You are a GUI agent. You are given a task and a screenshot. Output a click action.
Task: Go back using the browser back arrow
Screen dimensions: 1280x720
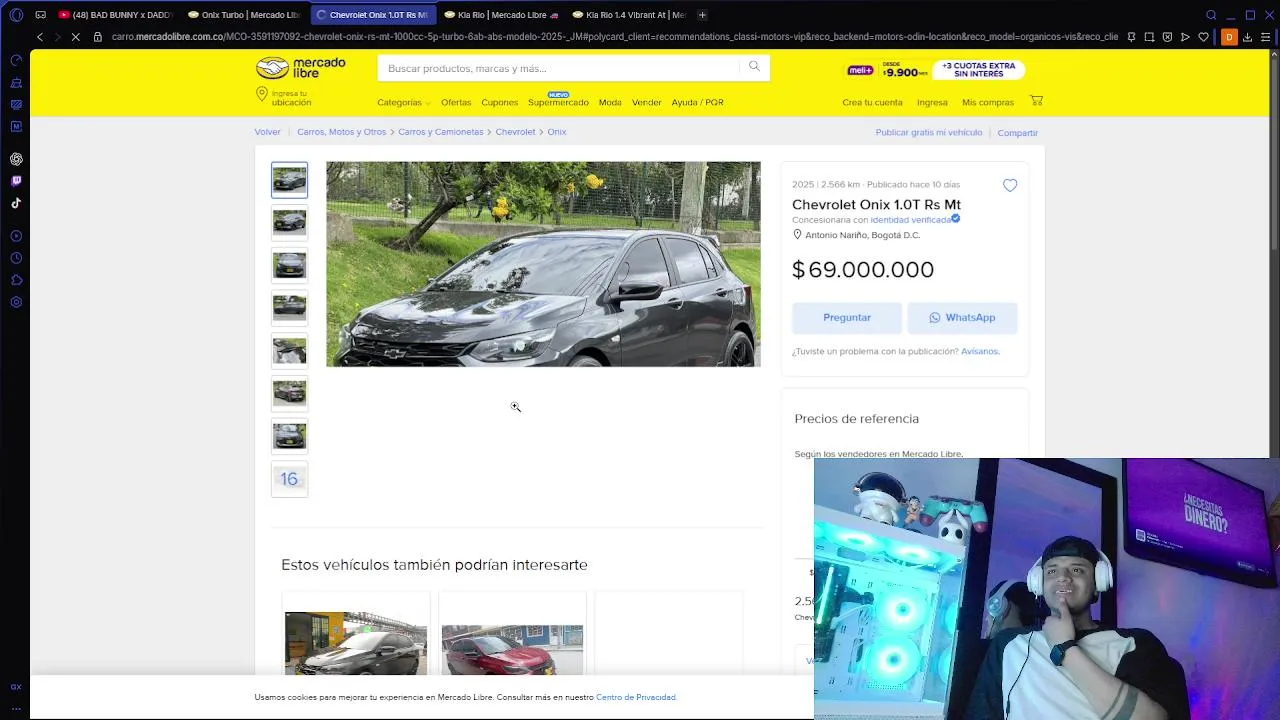(40, 37)
